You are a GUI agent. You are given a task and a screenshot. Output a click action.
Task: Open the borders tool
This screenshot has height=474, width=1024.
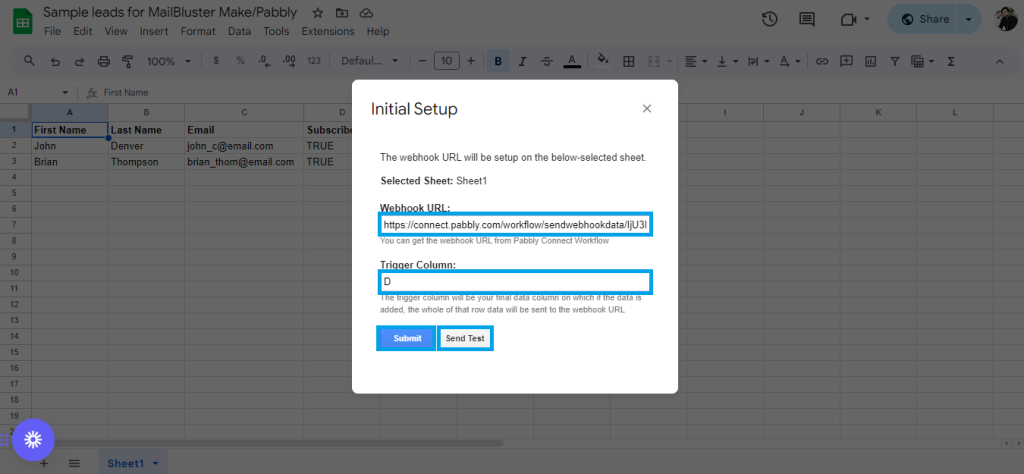[x=629, y=61]
